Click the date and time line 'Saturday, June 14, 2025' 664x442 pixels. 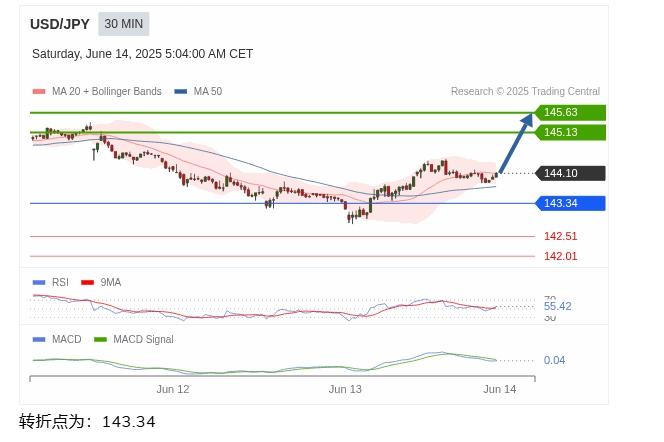142,54
